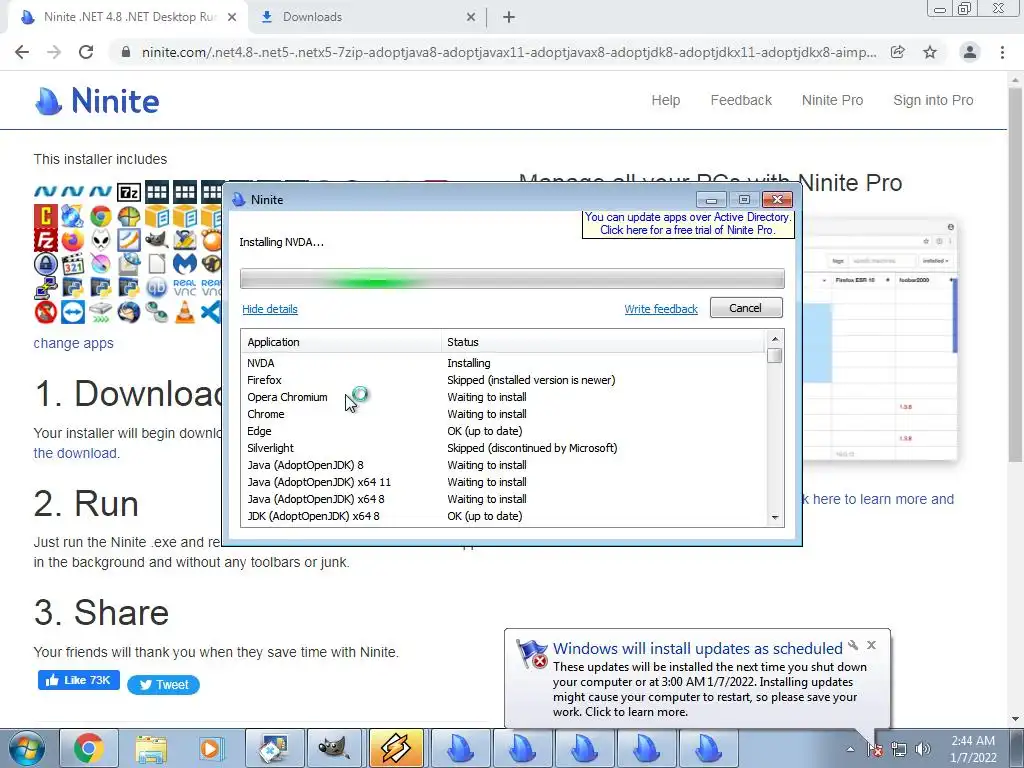Click the yellow Ninite Pro trial tip
The width and height of the screenshot is (1024, 768).
pyautogui.click(x=688, y=223)
